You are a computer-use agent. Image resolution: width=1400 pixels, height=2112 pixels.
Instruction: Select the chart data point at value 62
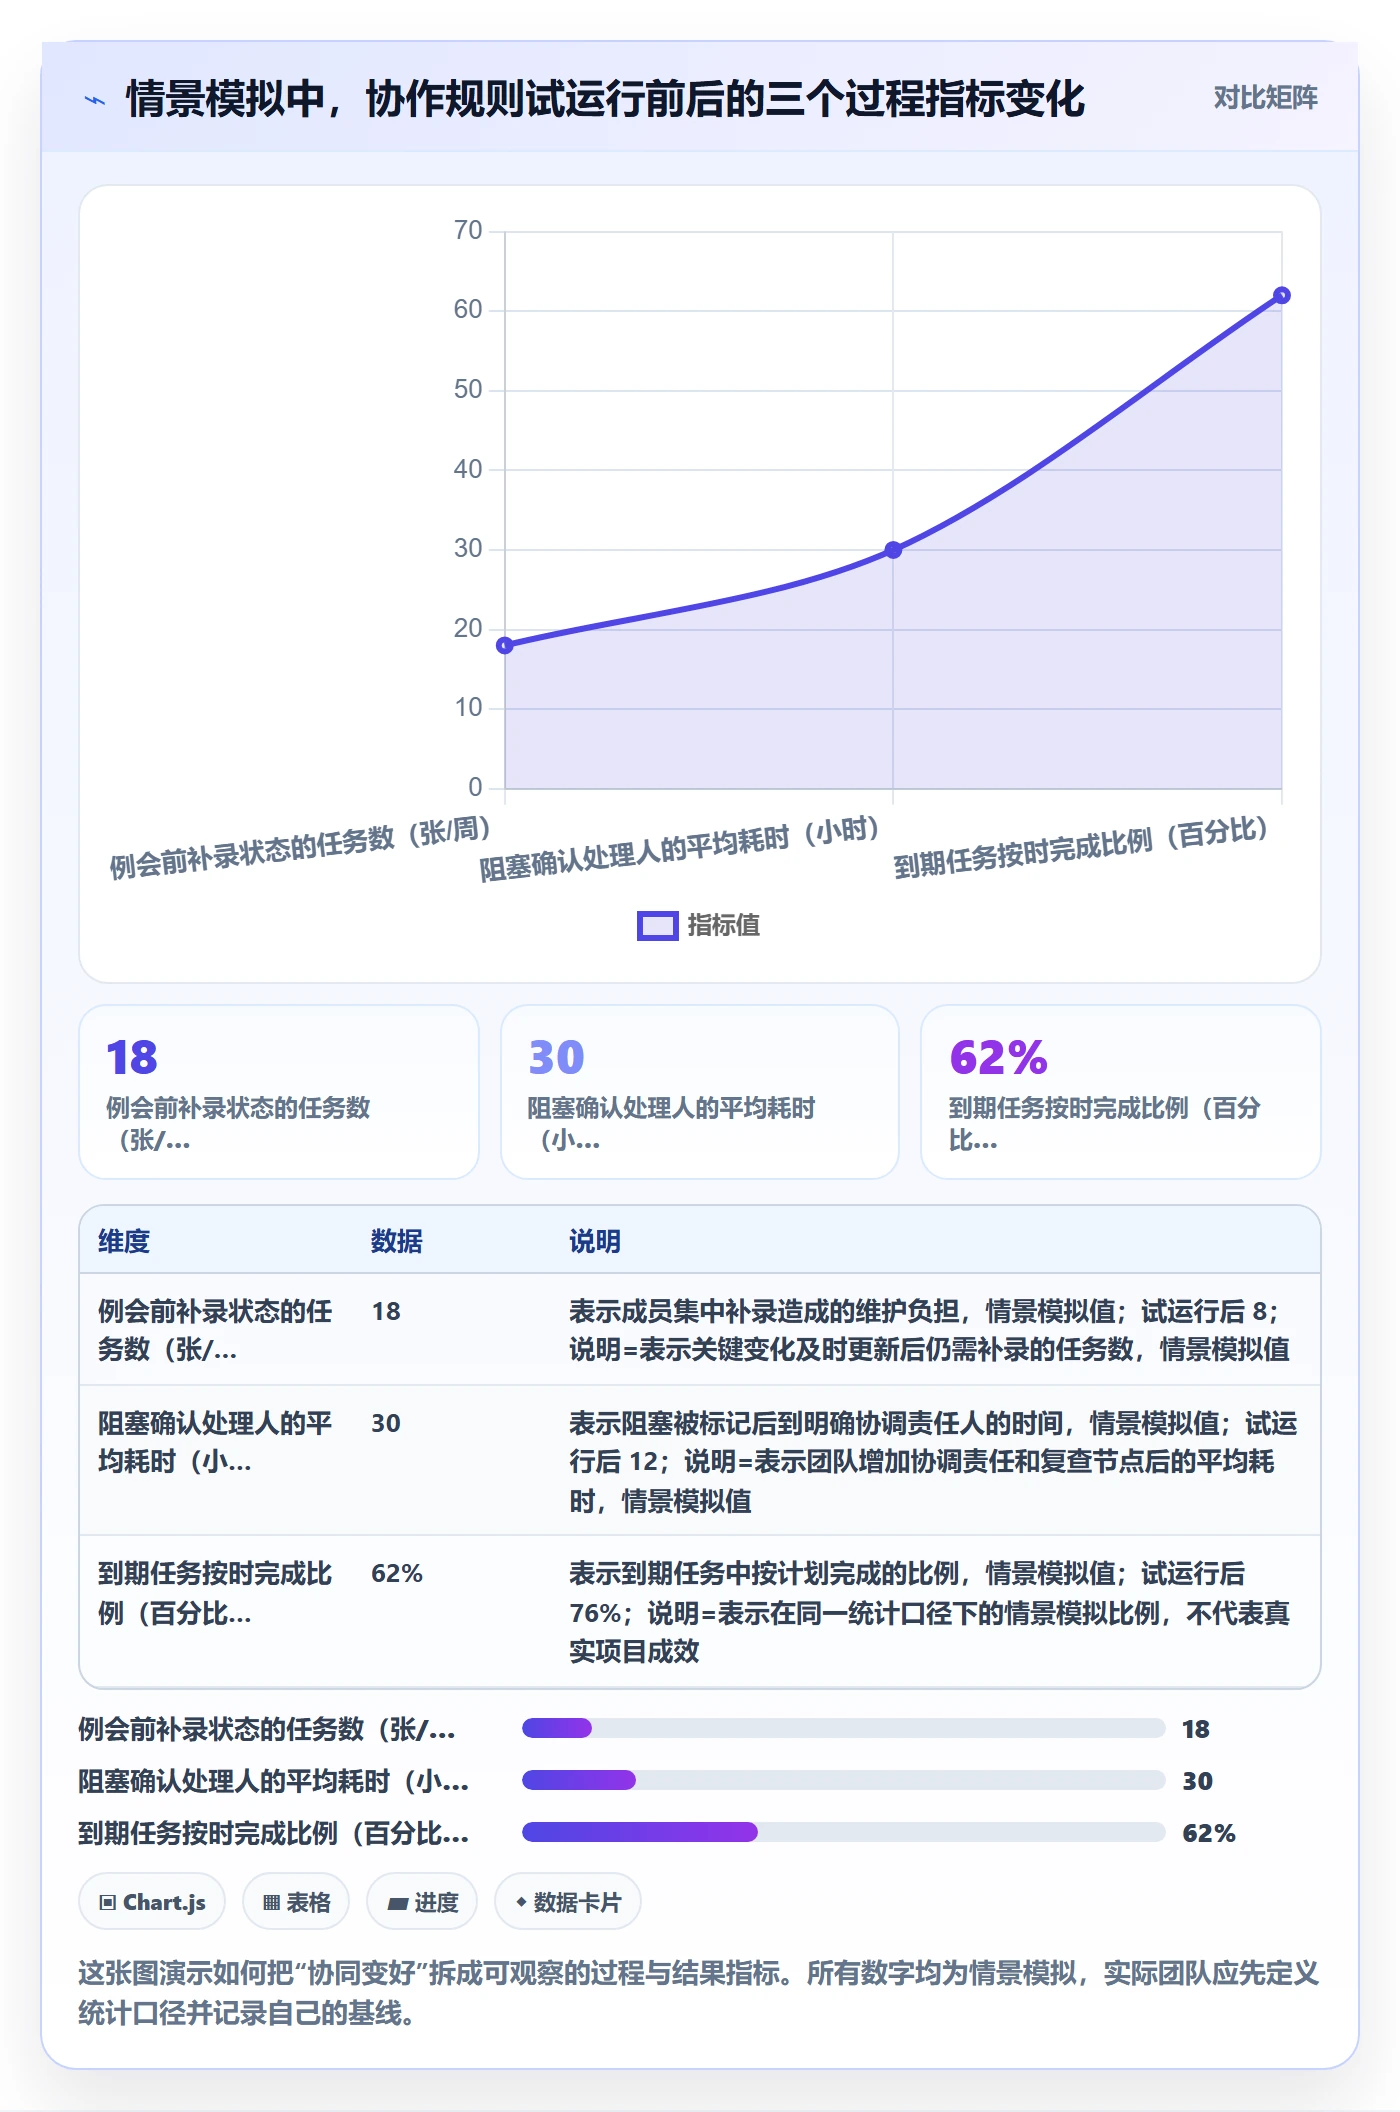point(1281,295)
